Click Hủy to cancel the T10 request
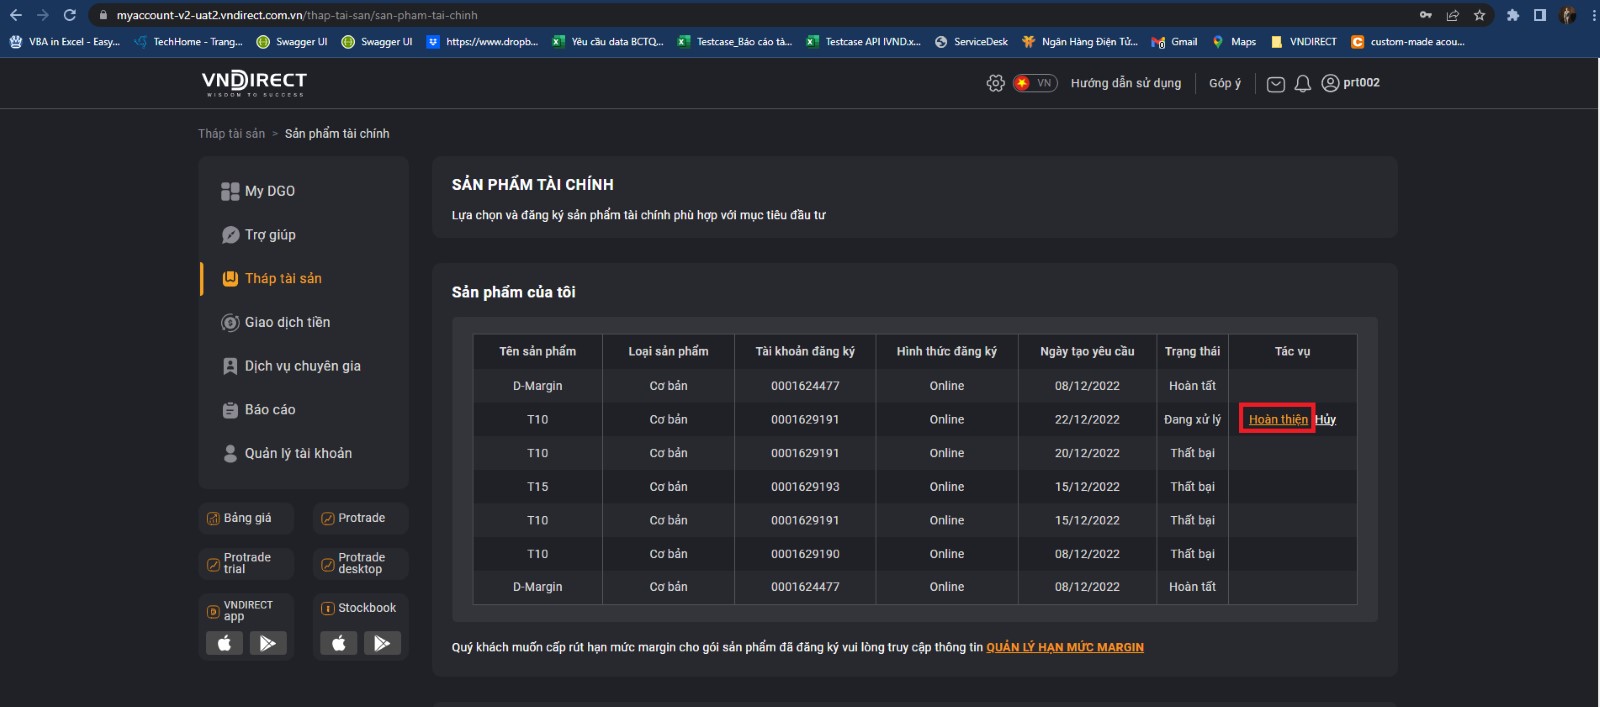Screen dimensions: 1600x707 point(1325,420)
